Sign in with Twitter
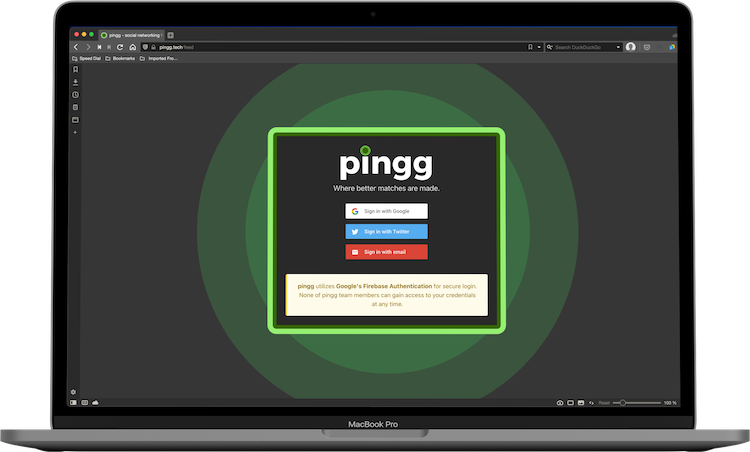Viewport: 750px width, 452px height. [x=386, y=232]
